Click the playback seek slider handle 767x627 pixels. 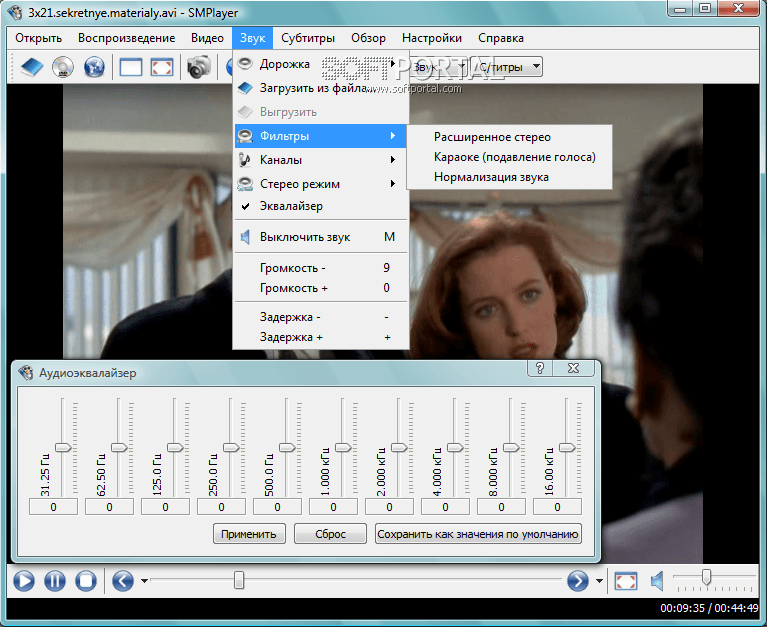coord(239,580)
